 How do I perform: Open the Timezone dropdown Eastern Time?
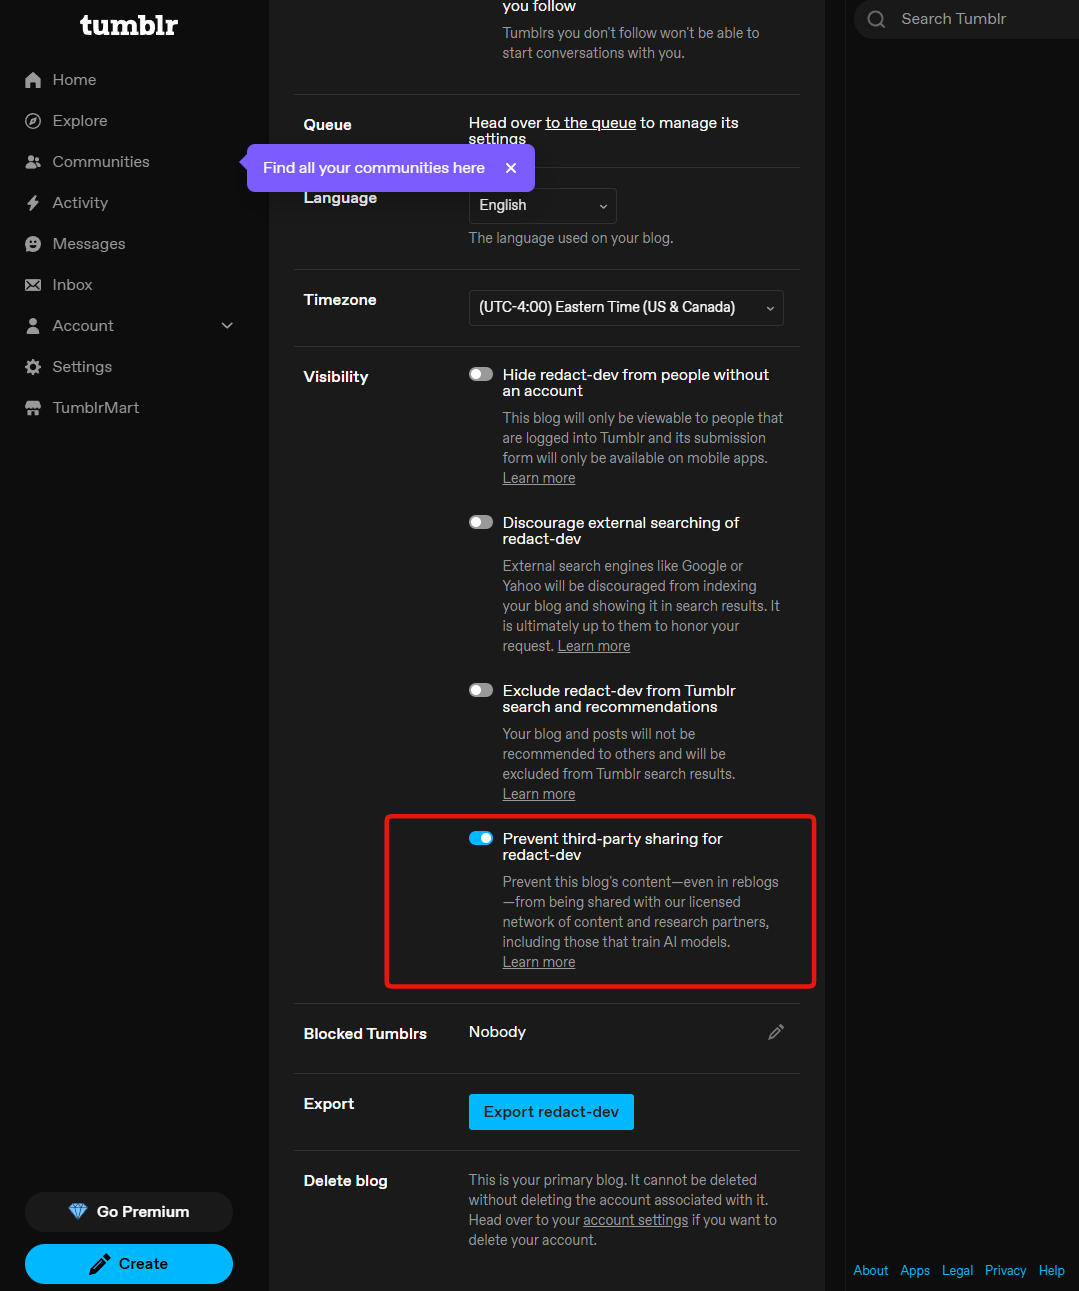point(626,307)
